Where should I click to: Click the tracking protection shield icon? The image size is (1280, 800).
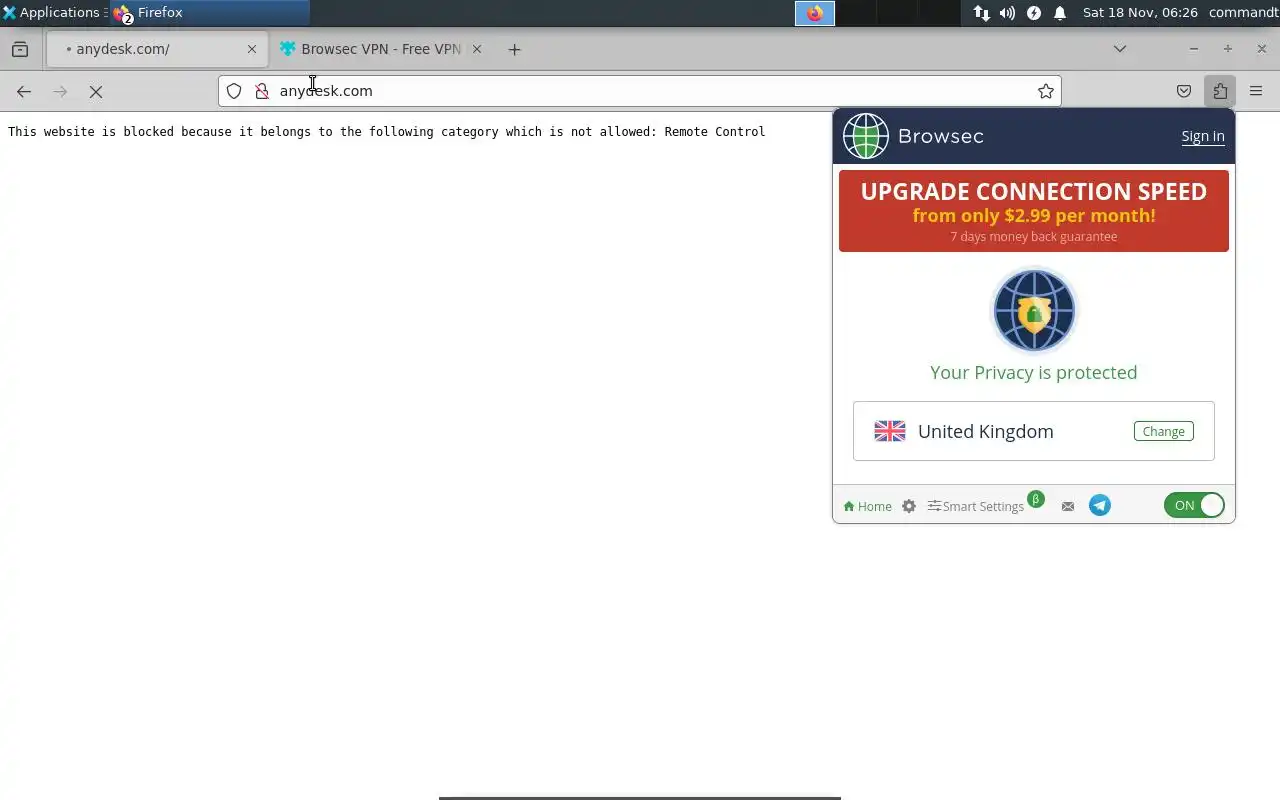pos(234,91)
